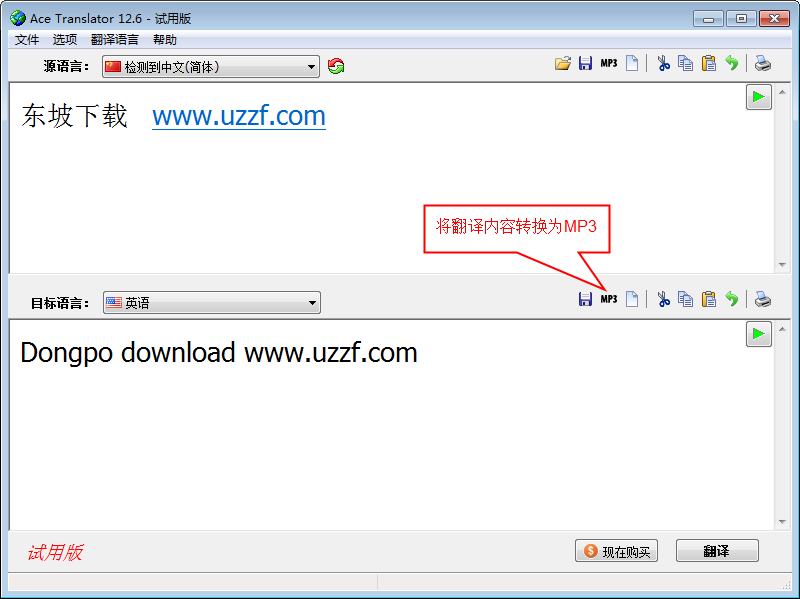Open file icon in source toolbar

pyautogui.click(x=563, y=64)
